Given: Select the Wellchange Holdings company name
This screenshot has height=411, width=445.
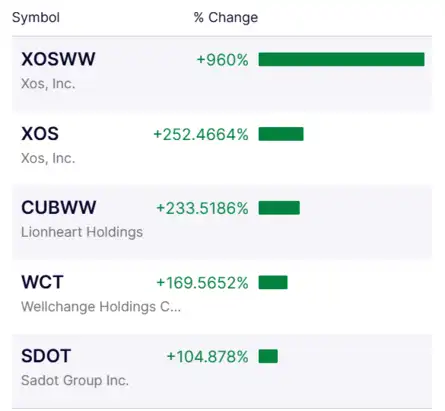Looking at the screenshot, I should coord(101,306).
